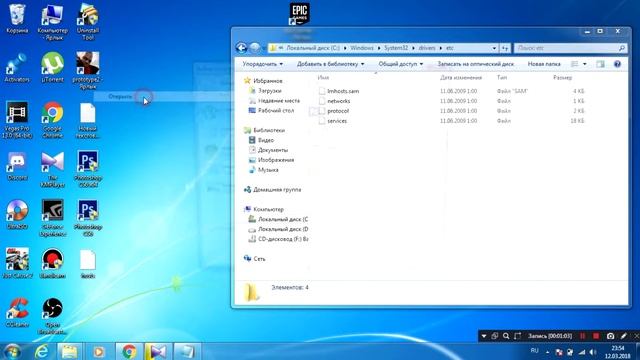Open the Organize dropdown menu
The height and width of the screenshot is (360, 640).
tap(262, 64)
